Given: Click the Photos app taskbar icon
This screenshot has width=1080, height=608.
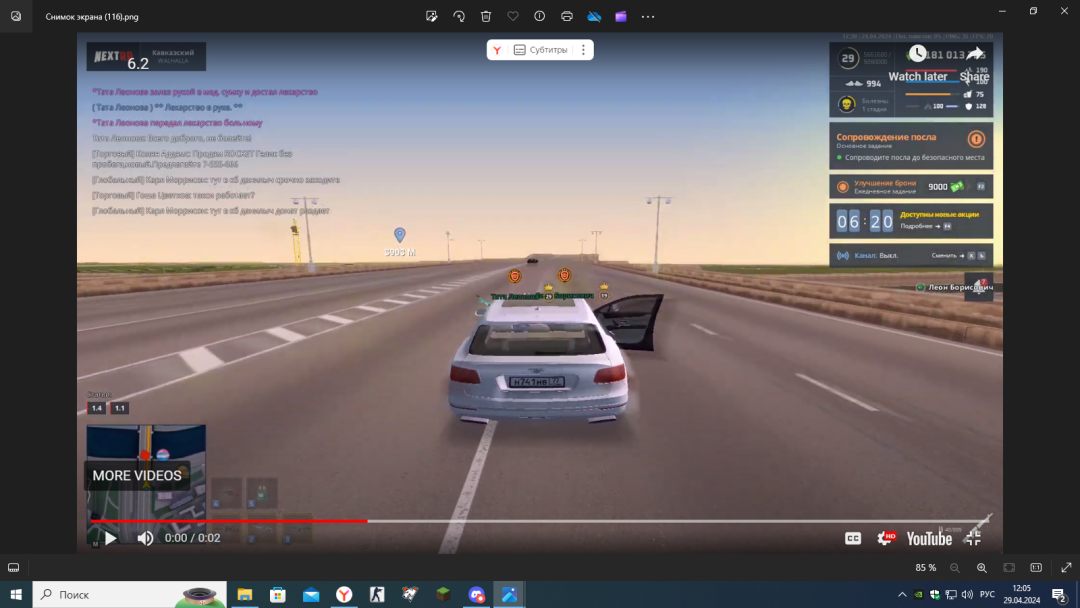Looking at the screenshot, I should coord(509,594).
